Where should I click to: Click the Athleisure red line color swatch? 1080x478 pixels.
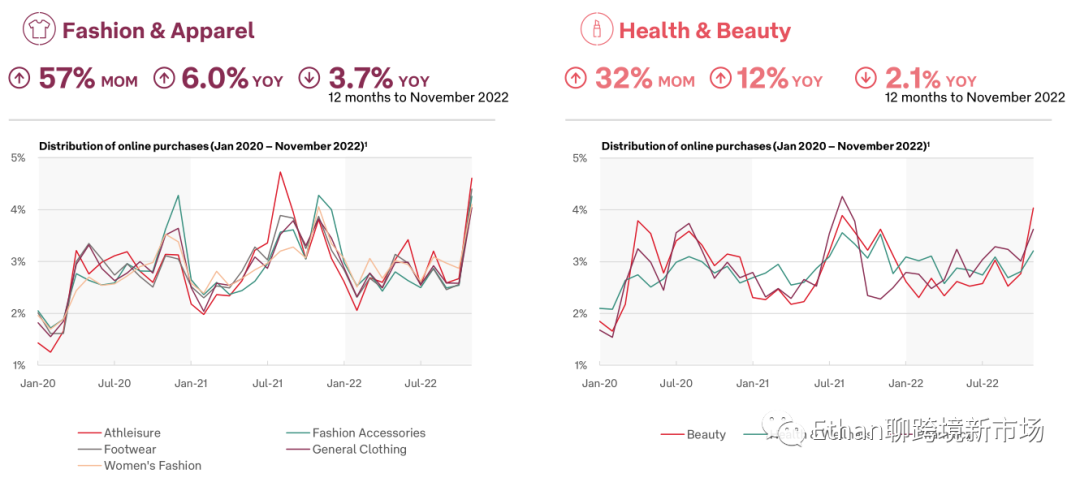pyautogui.click(x=88, y=433)
